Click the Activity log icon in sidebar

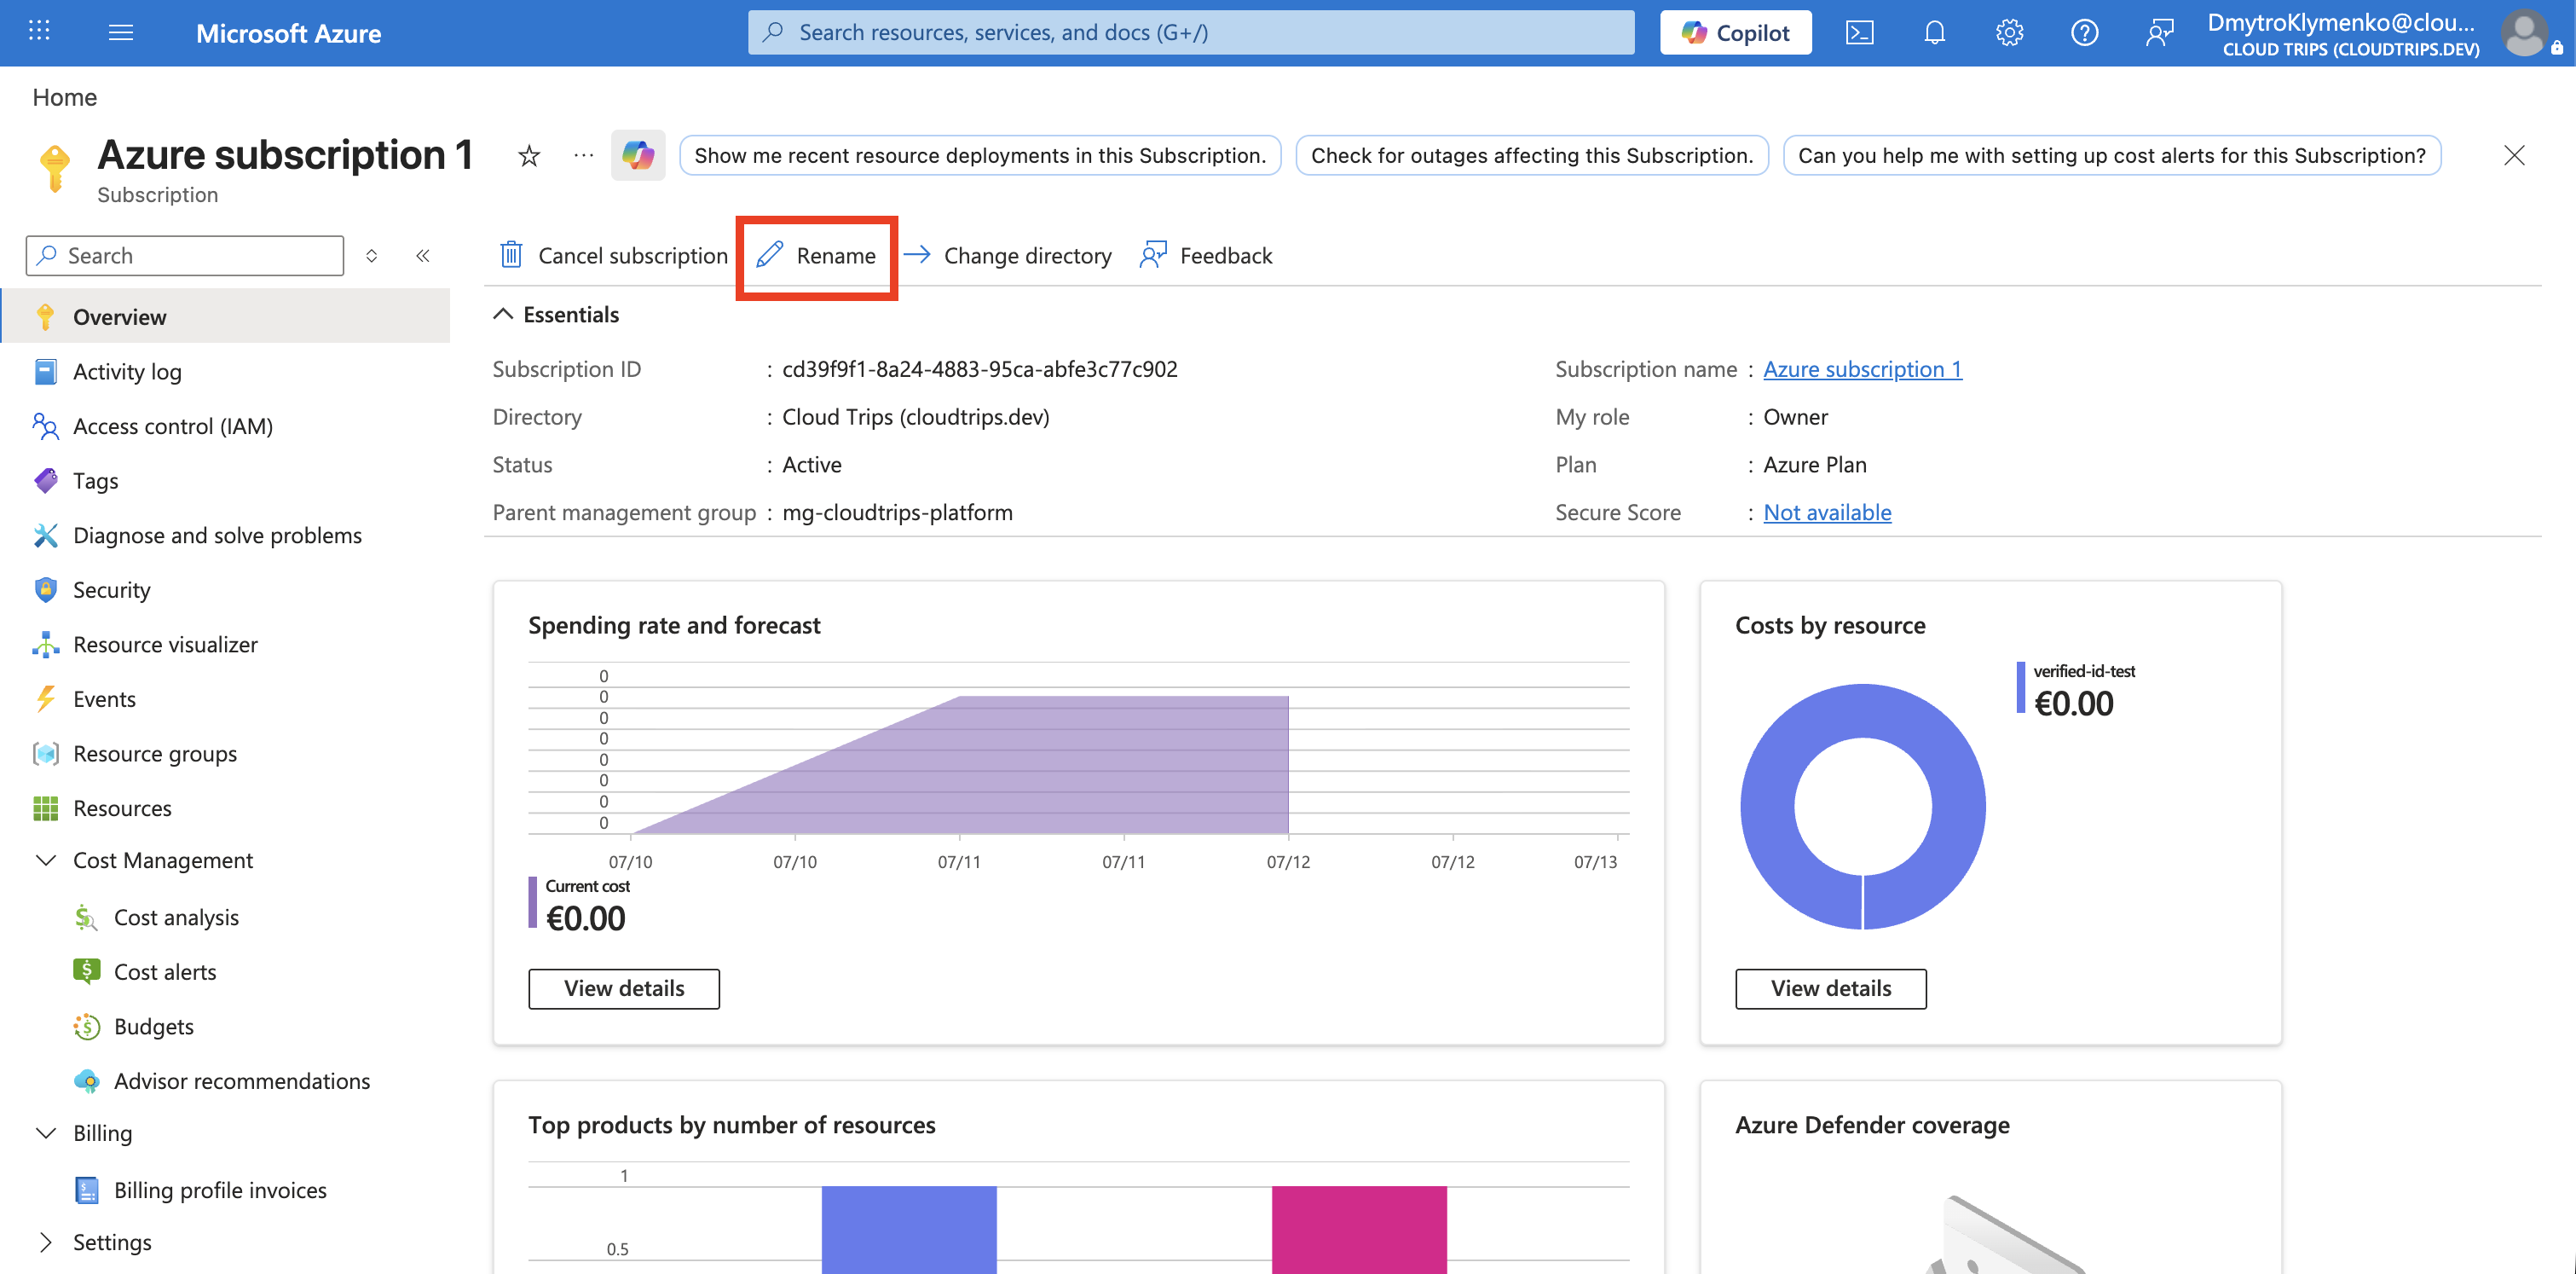click(x=45, y=372)
